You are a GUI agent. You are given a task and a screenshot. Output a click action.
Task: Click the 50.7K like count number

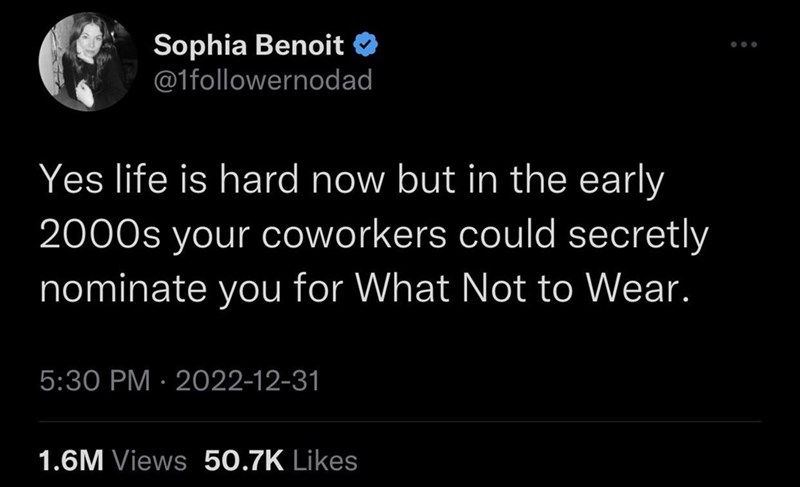pyautogui.click(x=244, y=460)
